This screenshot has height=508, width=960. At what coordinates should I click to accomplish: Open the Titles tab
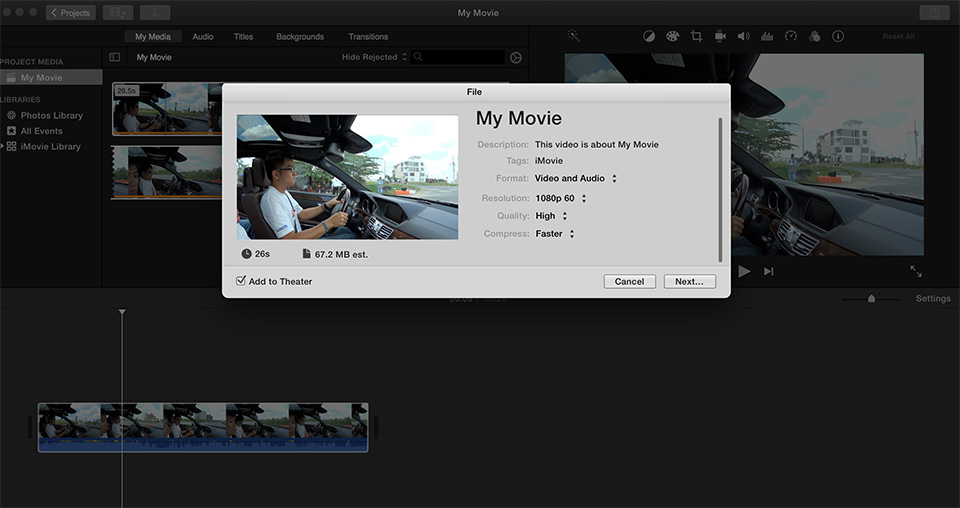[x=243, y=37]
